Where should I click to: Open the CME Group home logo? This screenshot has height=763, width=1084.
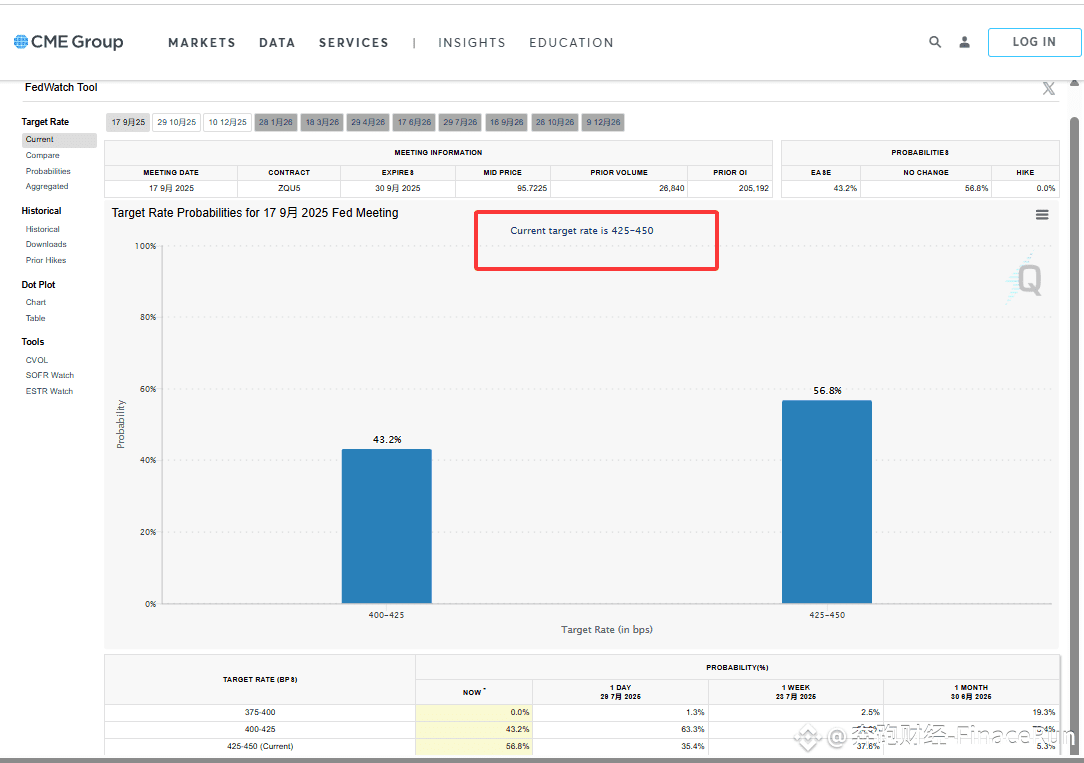(x=68, y=42)
